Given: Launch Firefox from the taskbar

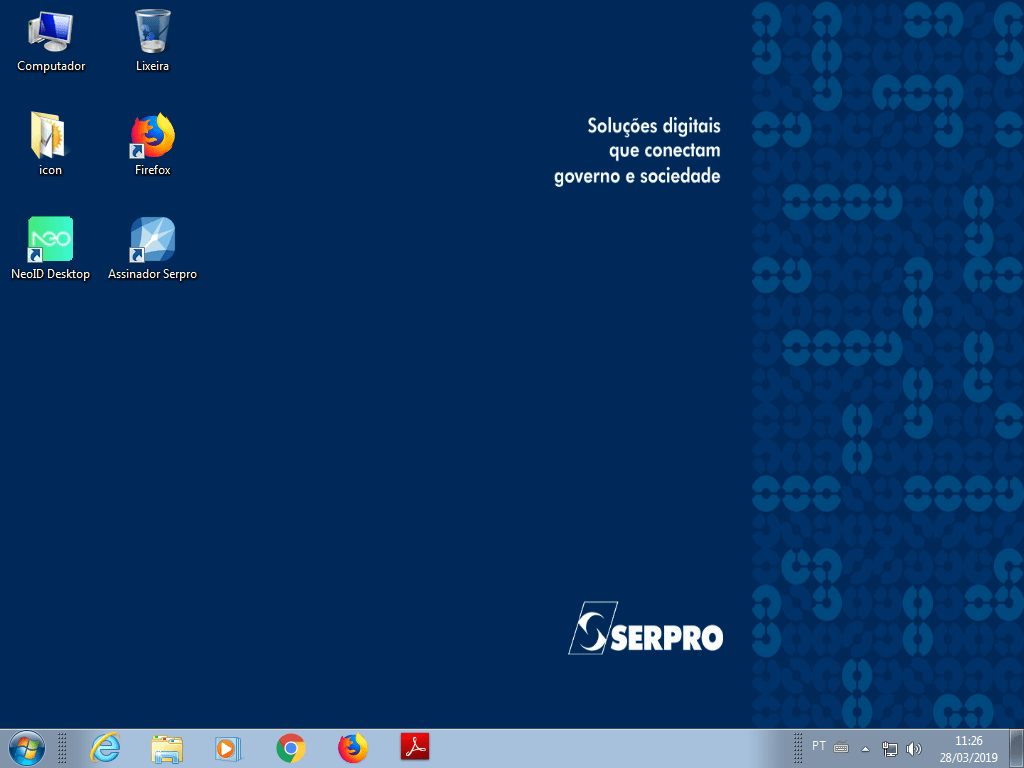Looking at the screenshot, I should [x=353, y=748].
